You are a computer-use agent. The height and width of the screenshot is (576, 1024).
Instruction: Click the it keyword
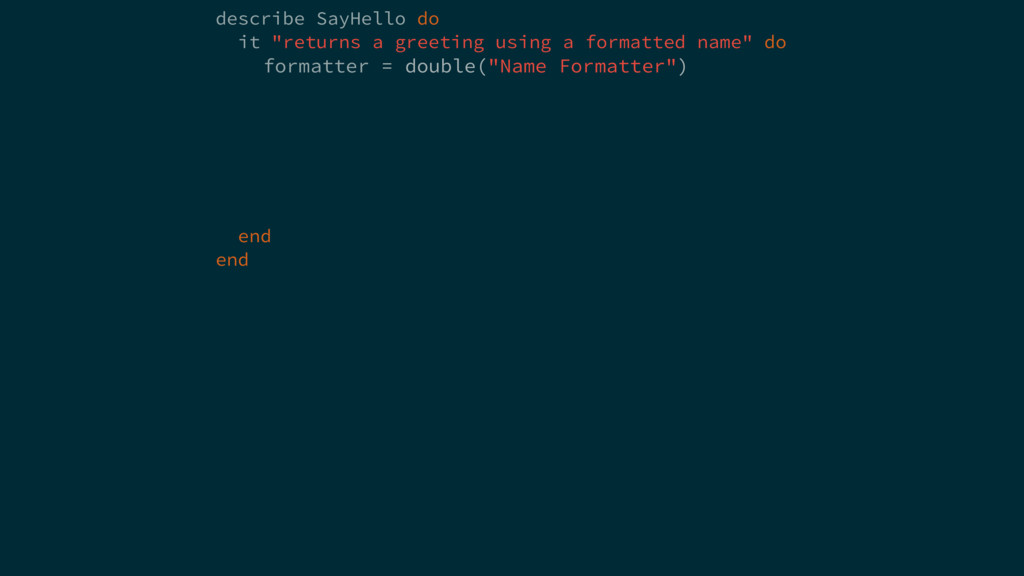pyautogui.click(x=249, y=42)
